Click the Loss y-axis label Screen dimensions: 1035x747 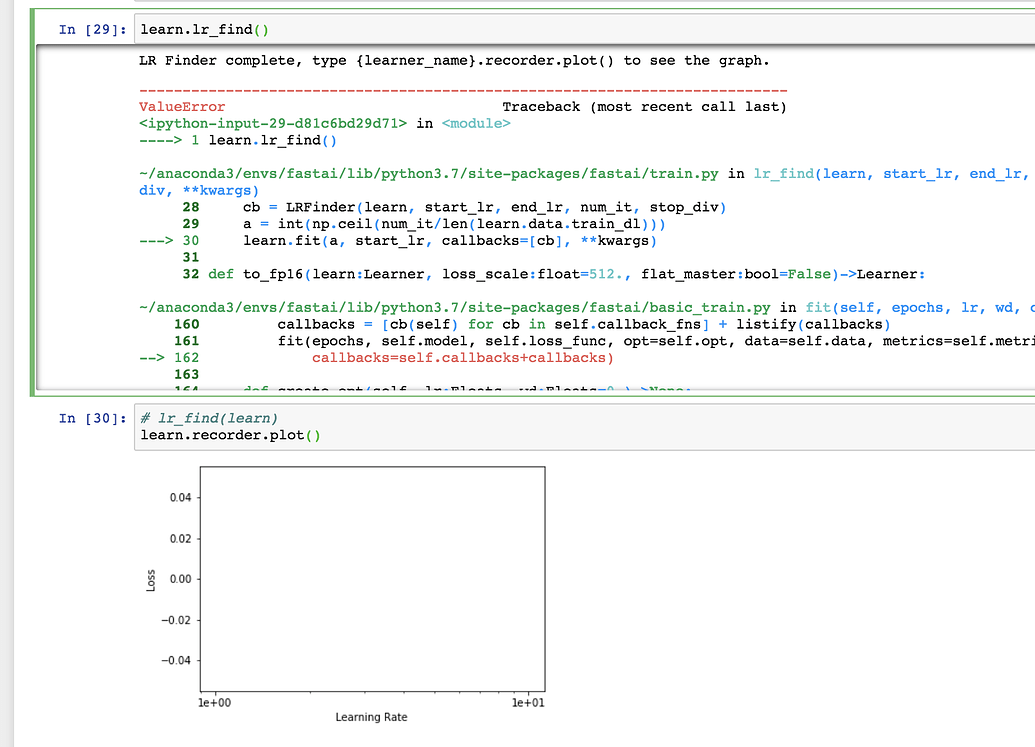point(152,580)
